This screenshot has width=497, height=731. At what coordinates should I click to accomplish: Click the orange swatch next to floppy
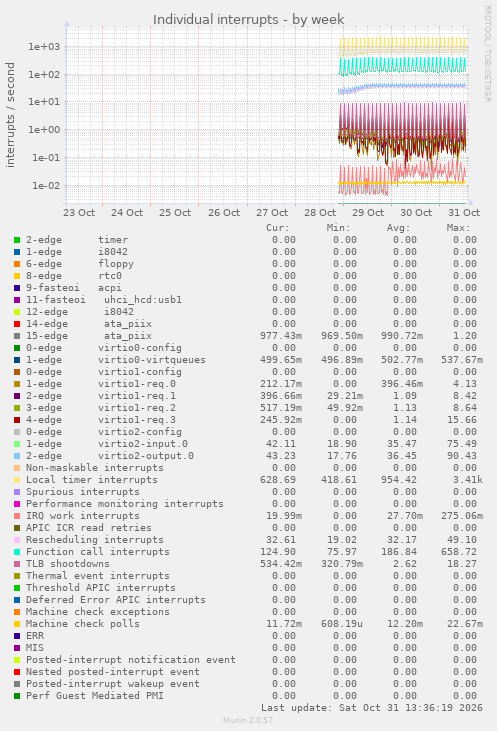pos(17,264)
